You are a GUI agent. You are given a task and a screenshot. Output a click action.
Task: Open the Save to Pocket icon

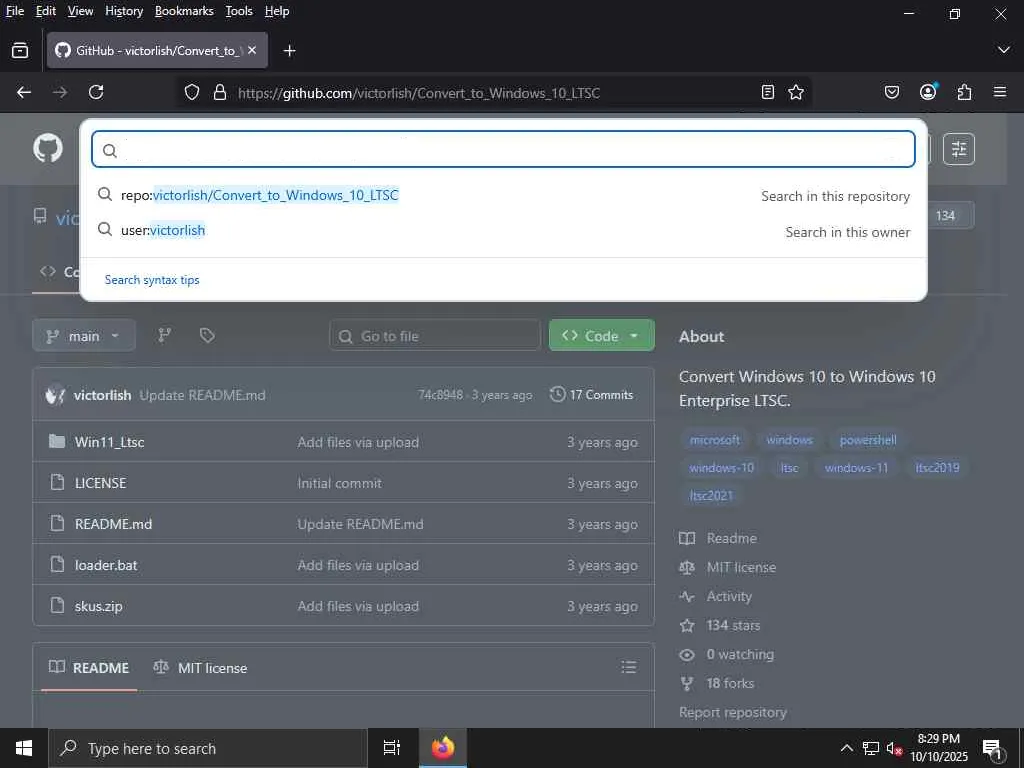891,93
